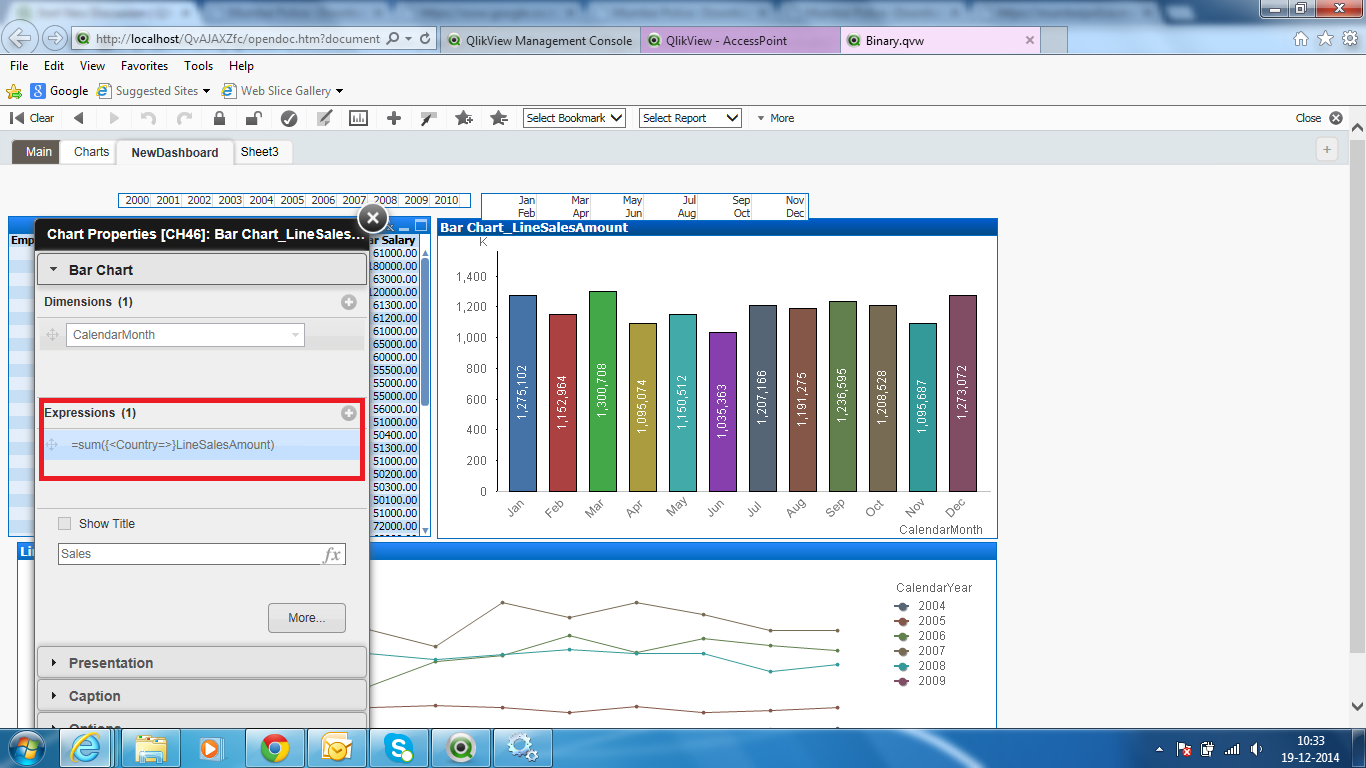Click the Clear selections button in the QlikView toolbar
Image resolution: width=1366 pixels, height=768 pixels.
tap(32, 118)
